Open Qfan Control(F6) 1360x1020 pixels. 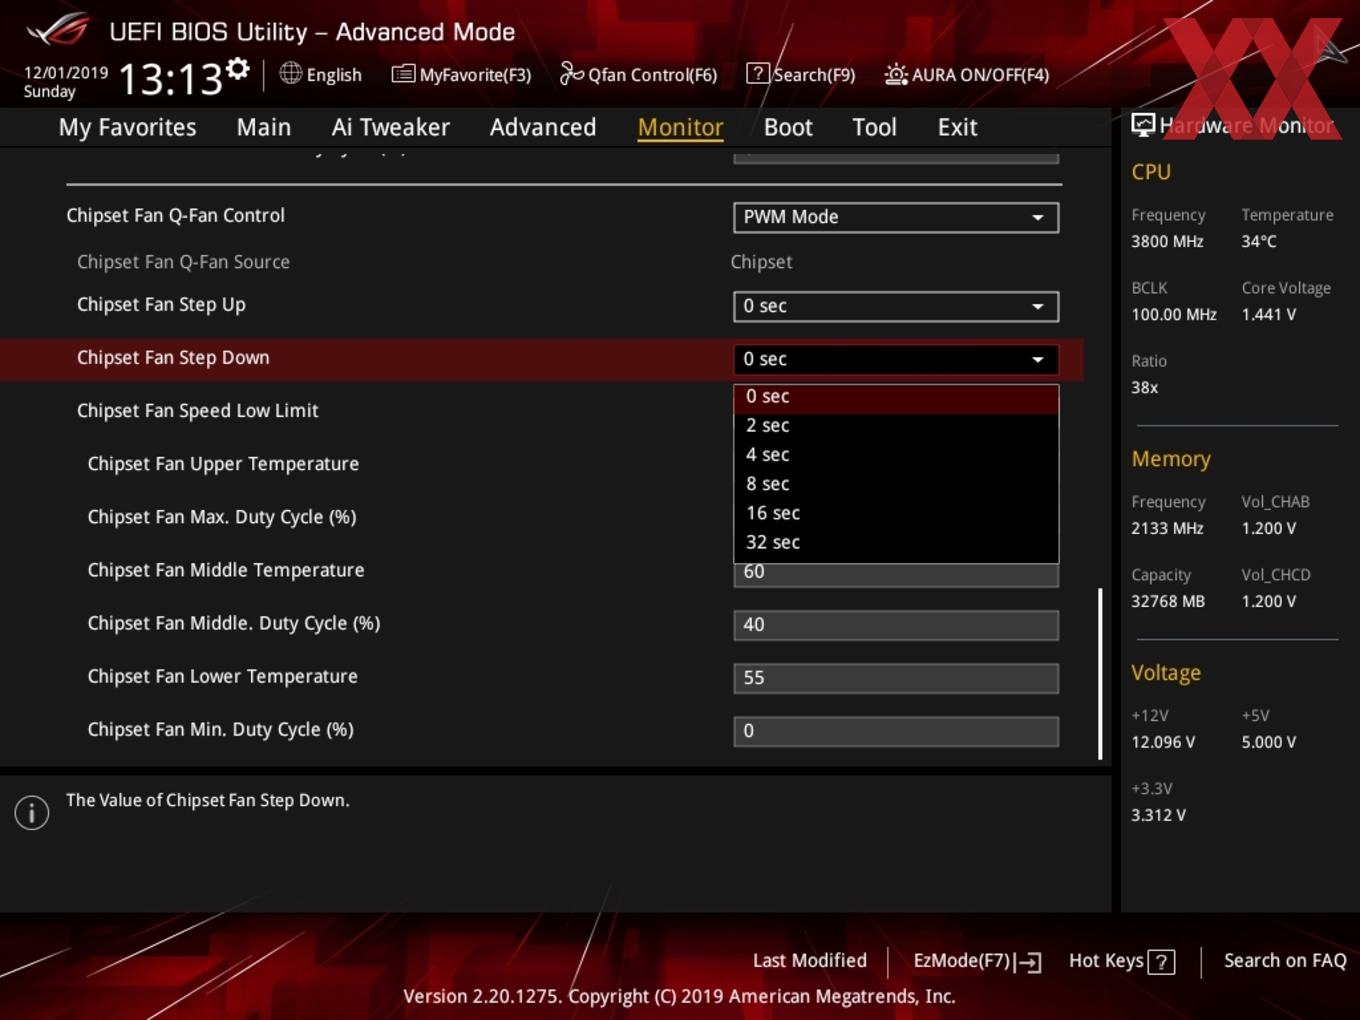click(638, 75)
